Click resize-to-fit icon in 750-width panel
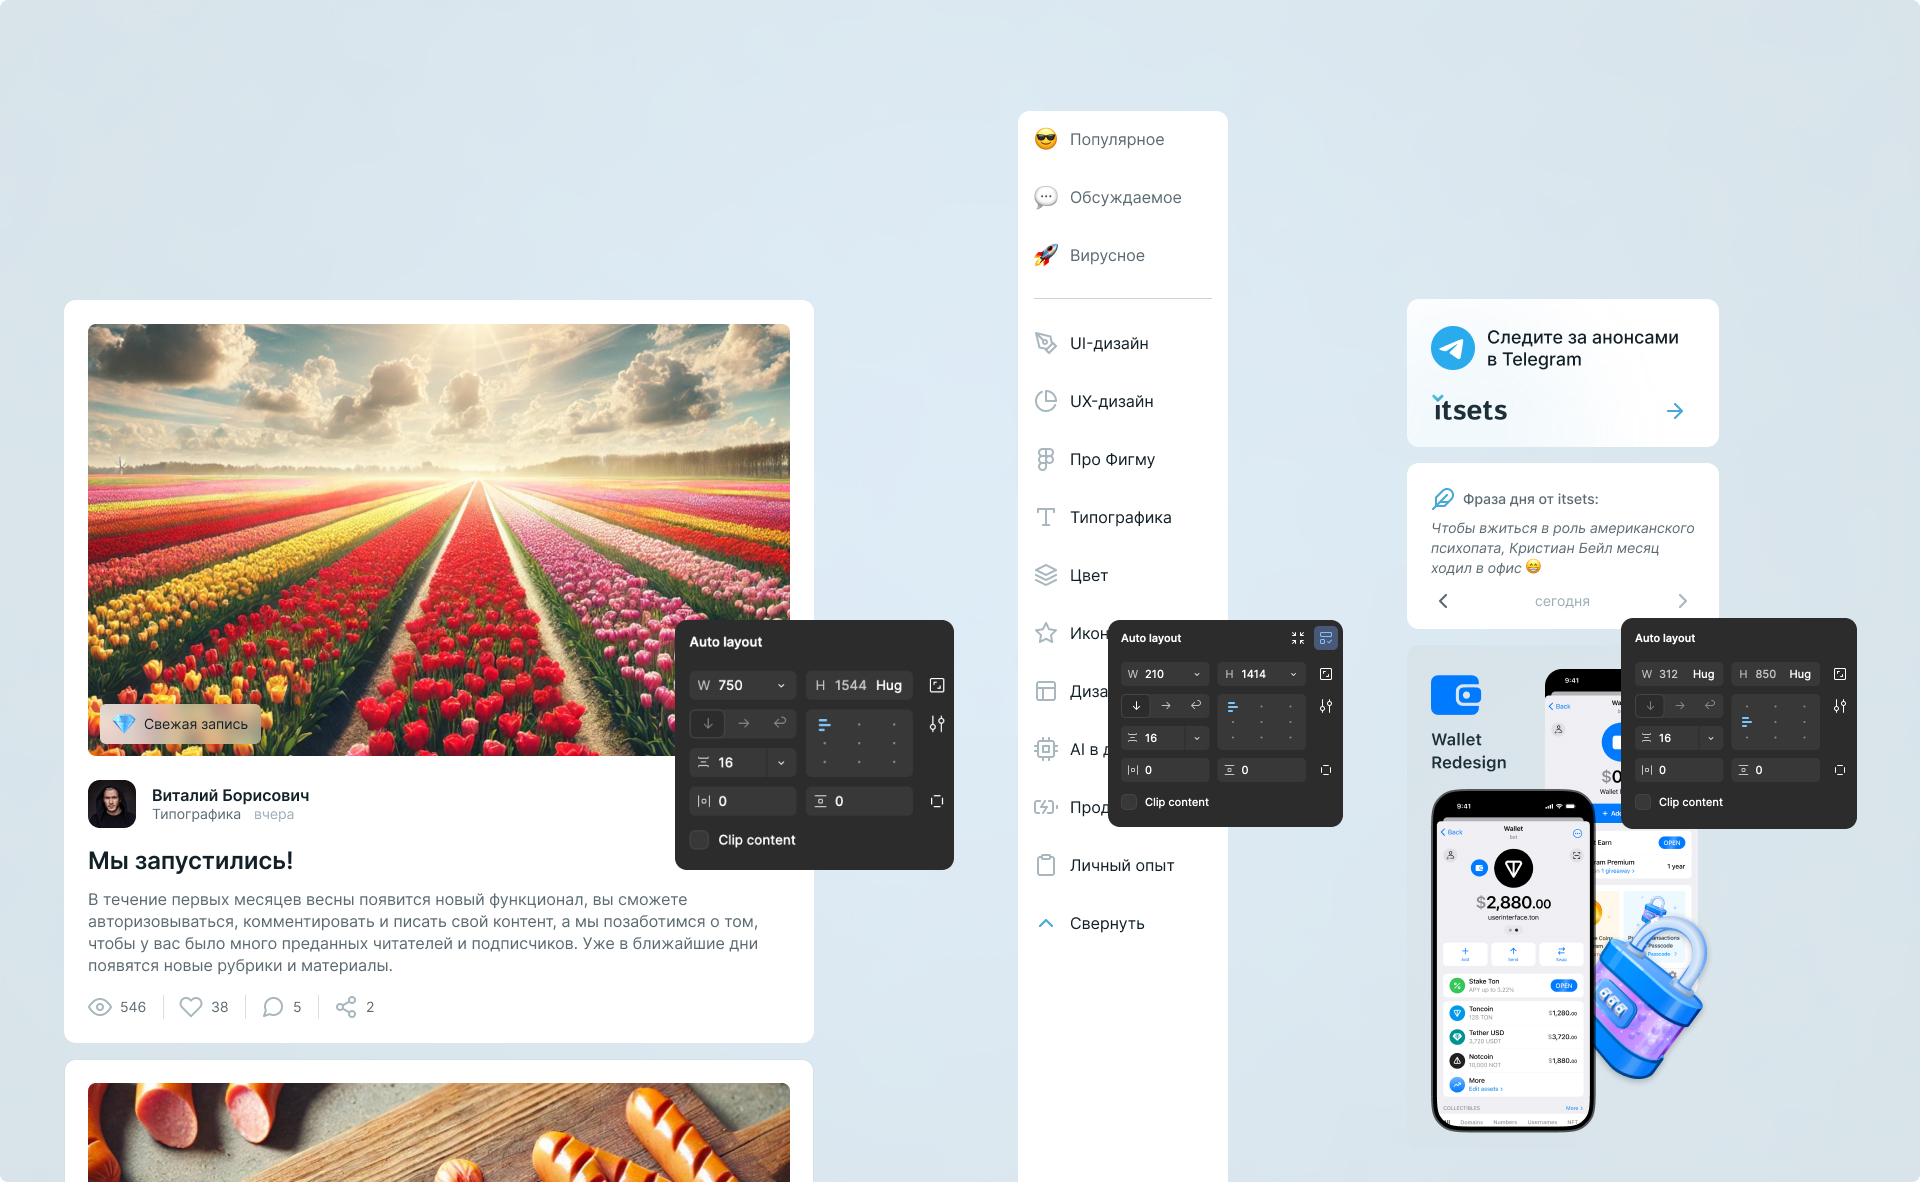Image resolution: width=1920 pixels, height=1182 pixels. (937, 685)
